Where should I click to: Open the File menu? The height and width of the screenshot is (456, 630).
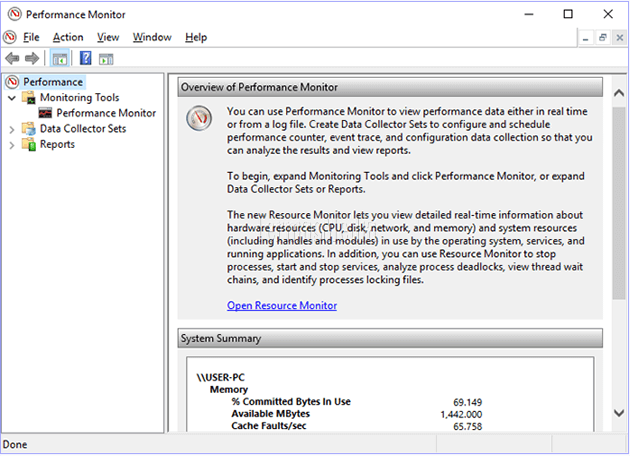pyautogui.click(x=31, y=37)
